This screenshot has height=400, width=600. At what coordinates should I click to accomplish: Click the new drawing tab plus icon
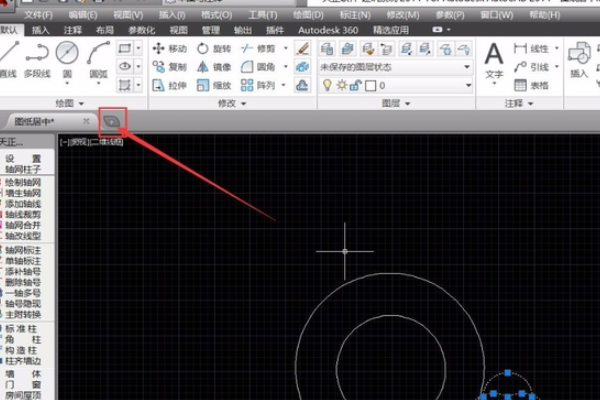112,122
